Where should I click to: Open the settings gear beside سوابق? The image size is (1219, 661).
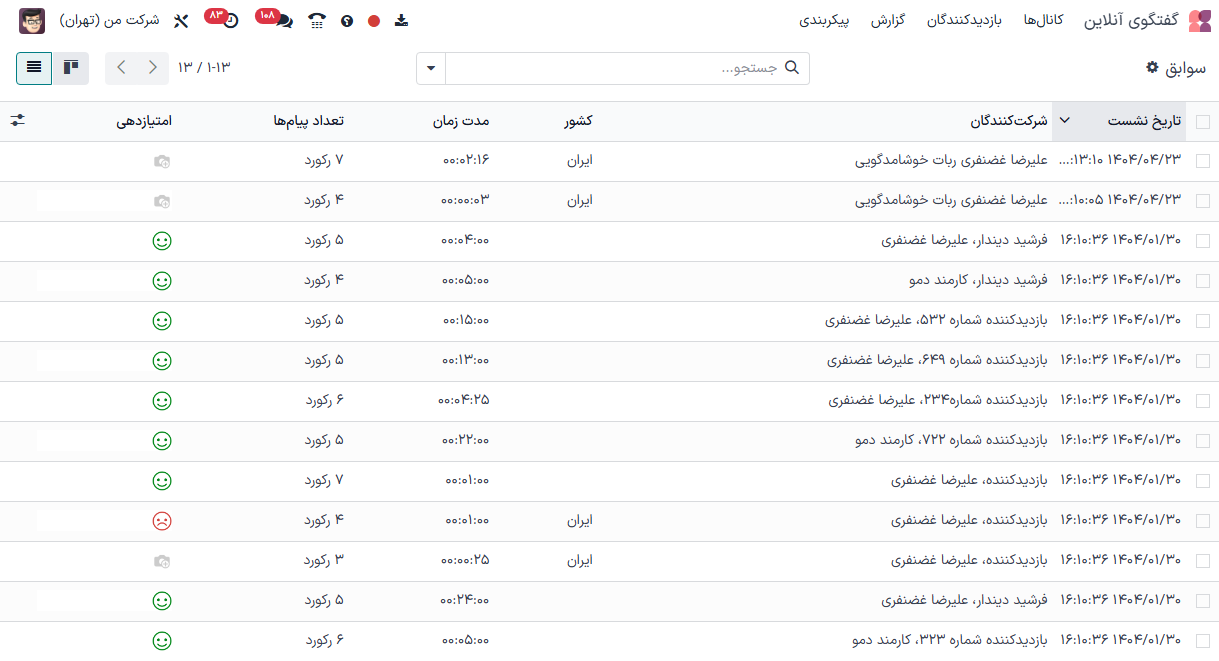click(1152, 68)
